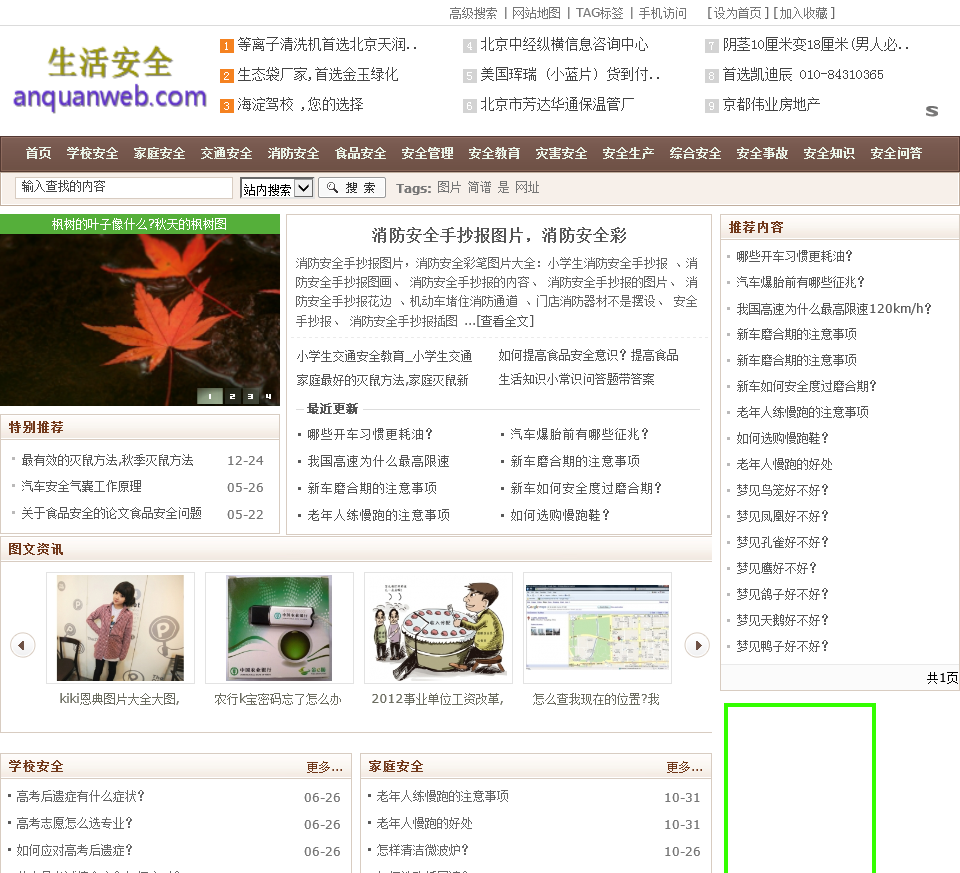
Task: Open 如何选购慢跑鞋 in 最近更新
Action: pos(560,515)
